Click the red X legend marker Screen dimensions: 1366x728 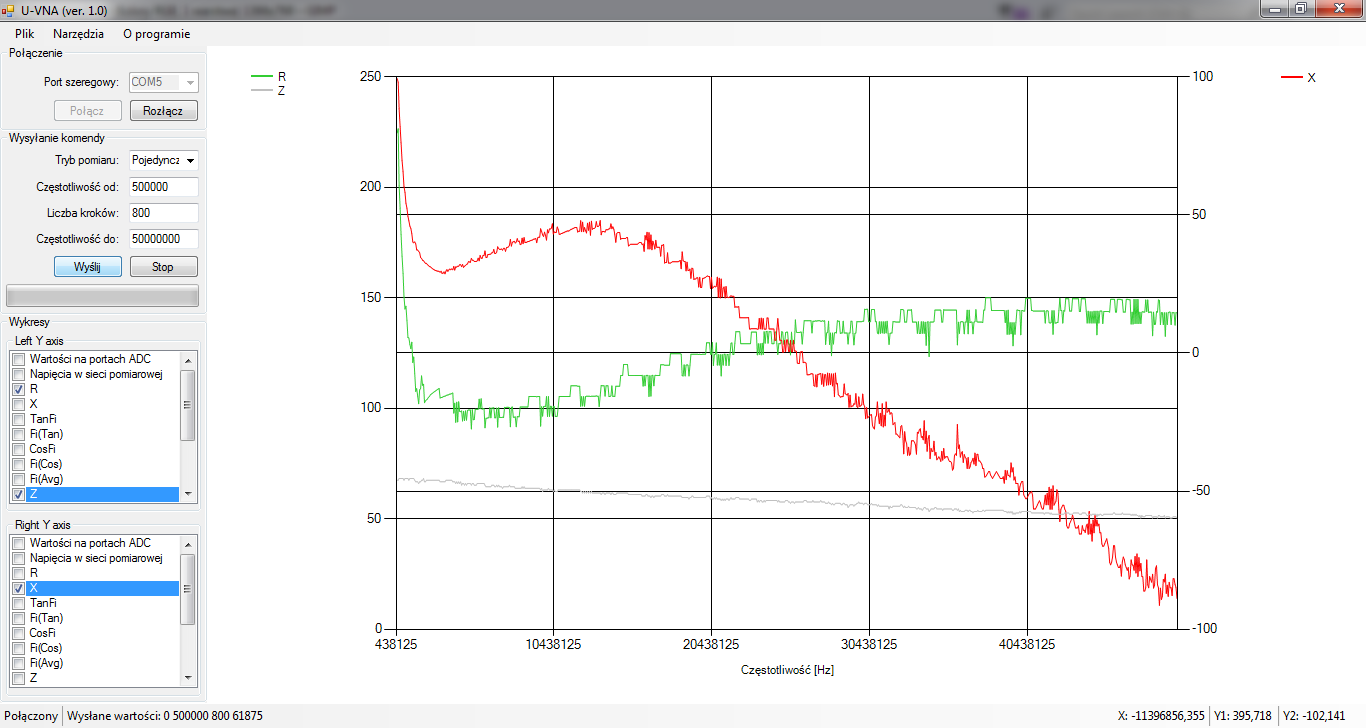tap(1292, 77)
